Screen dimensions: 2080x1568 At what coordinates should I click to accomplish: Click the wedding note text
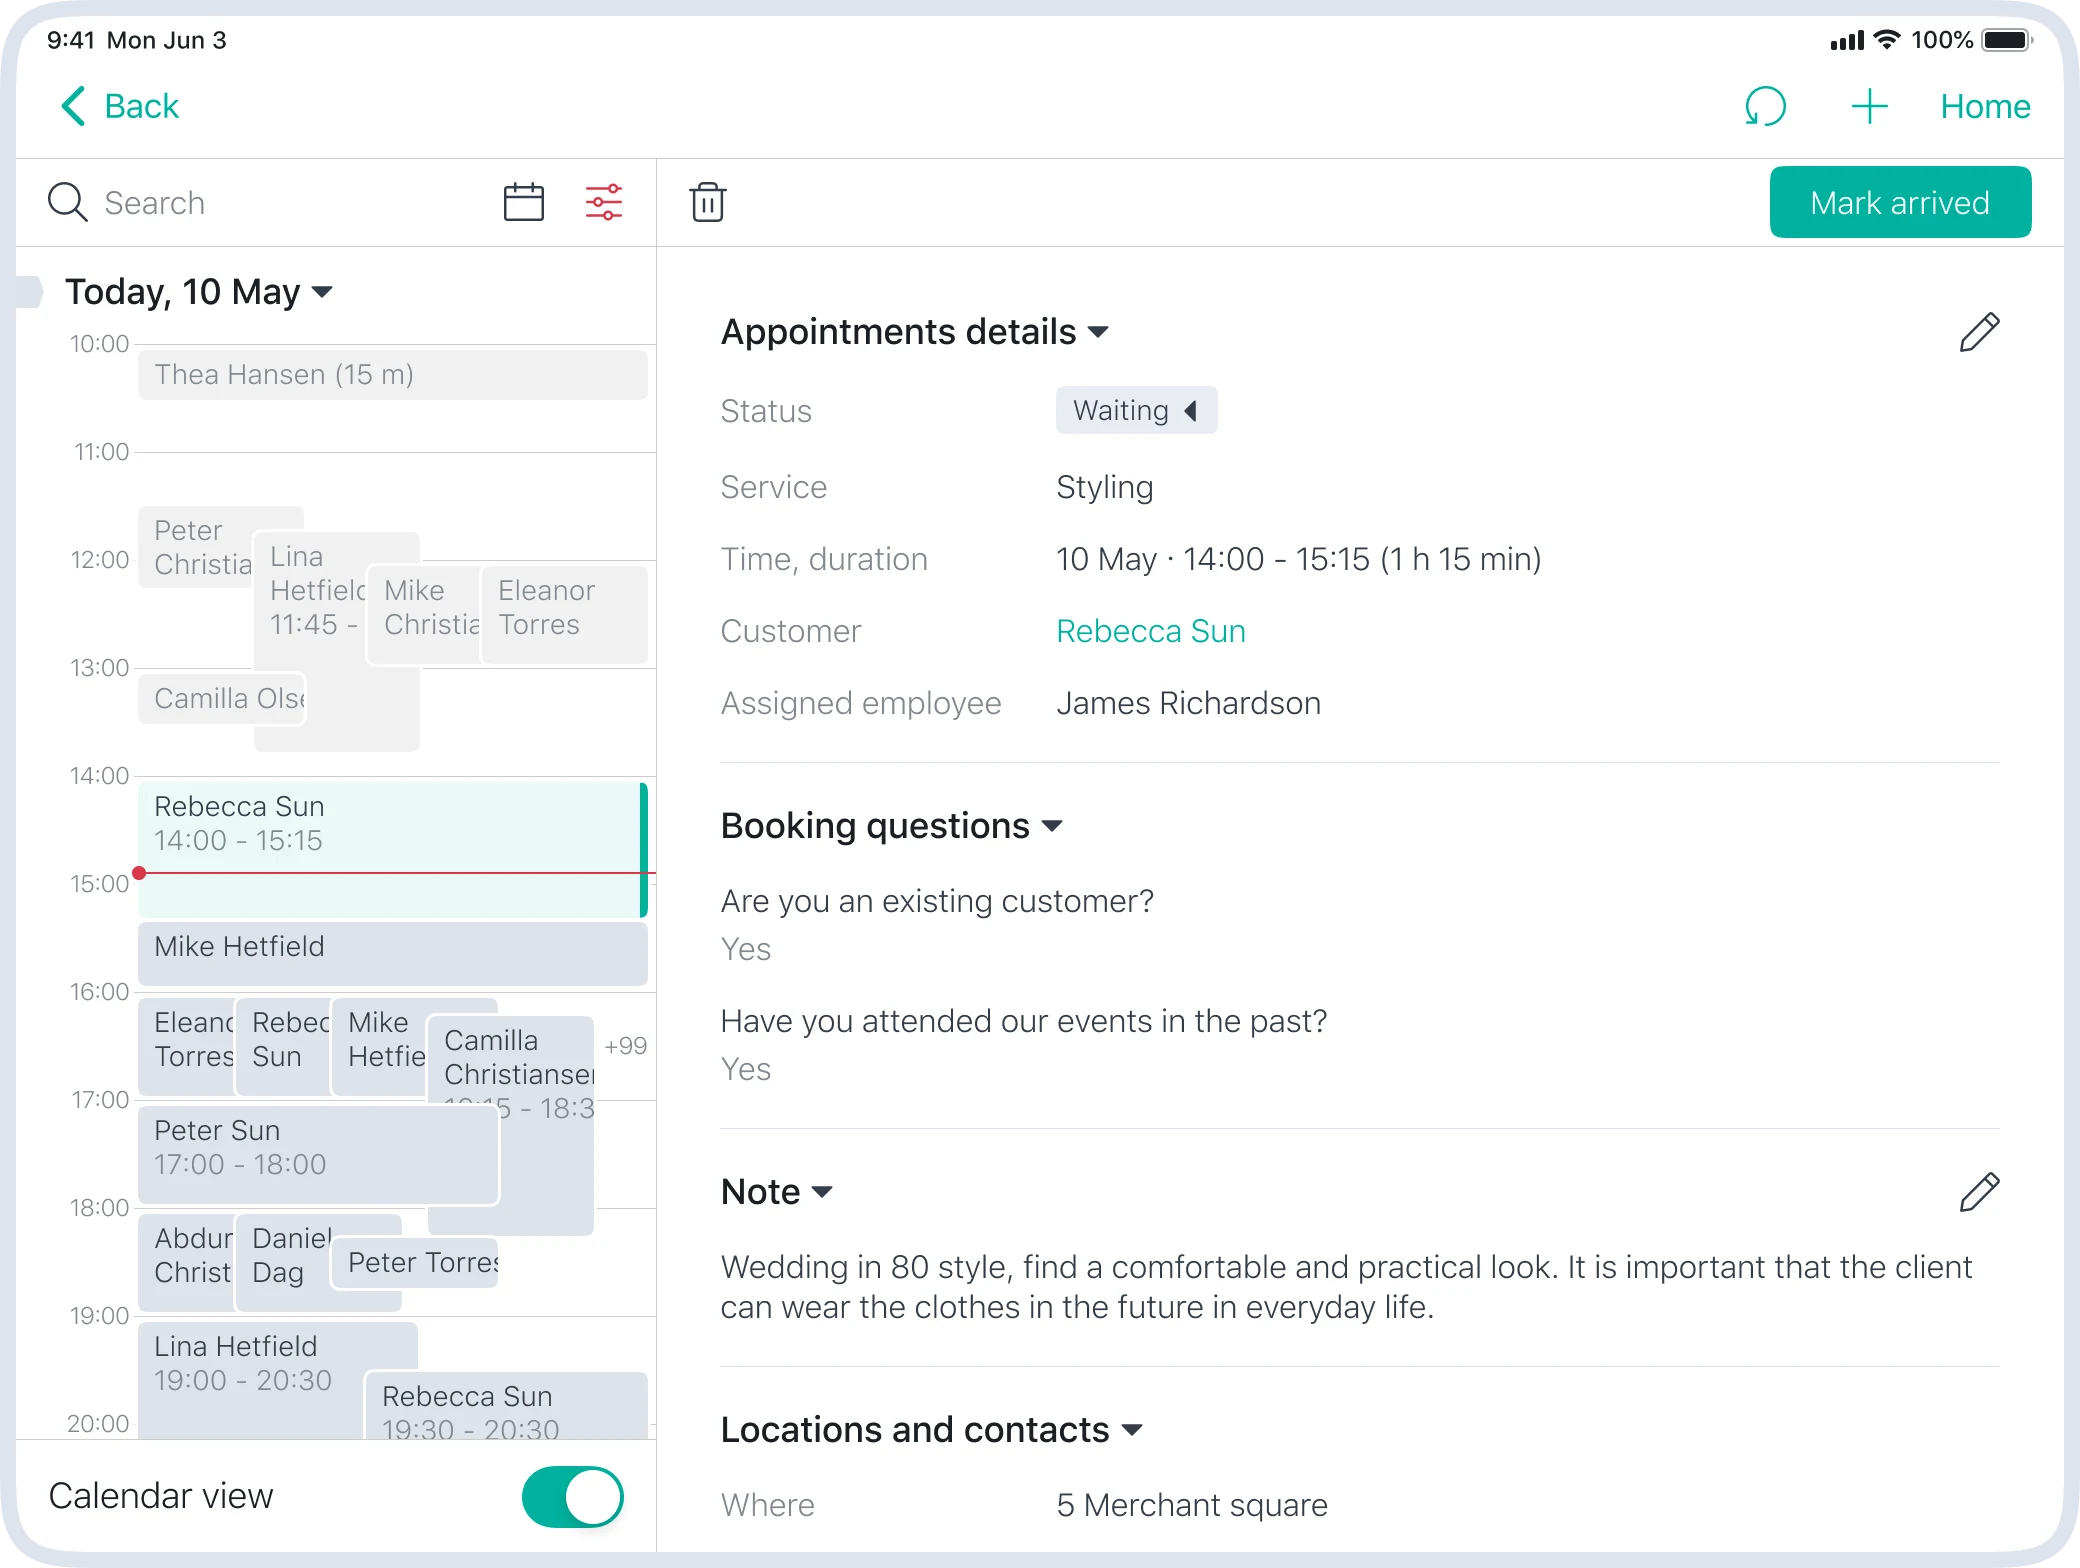(1346, 1287)
